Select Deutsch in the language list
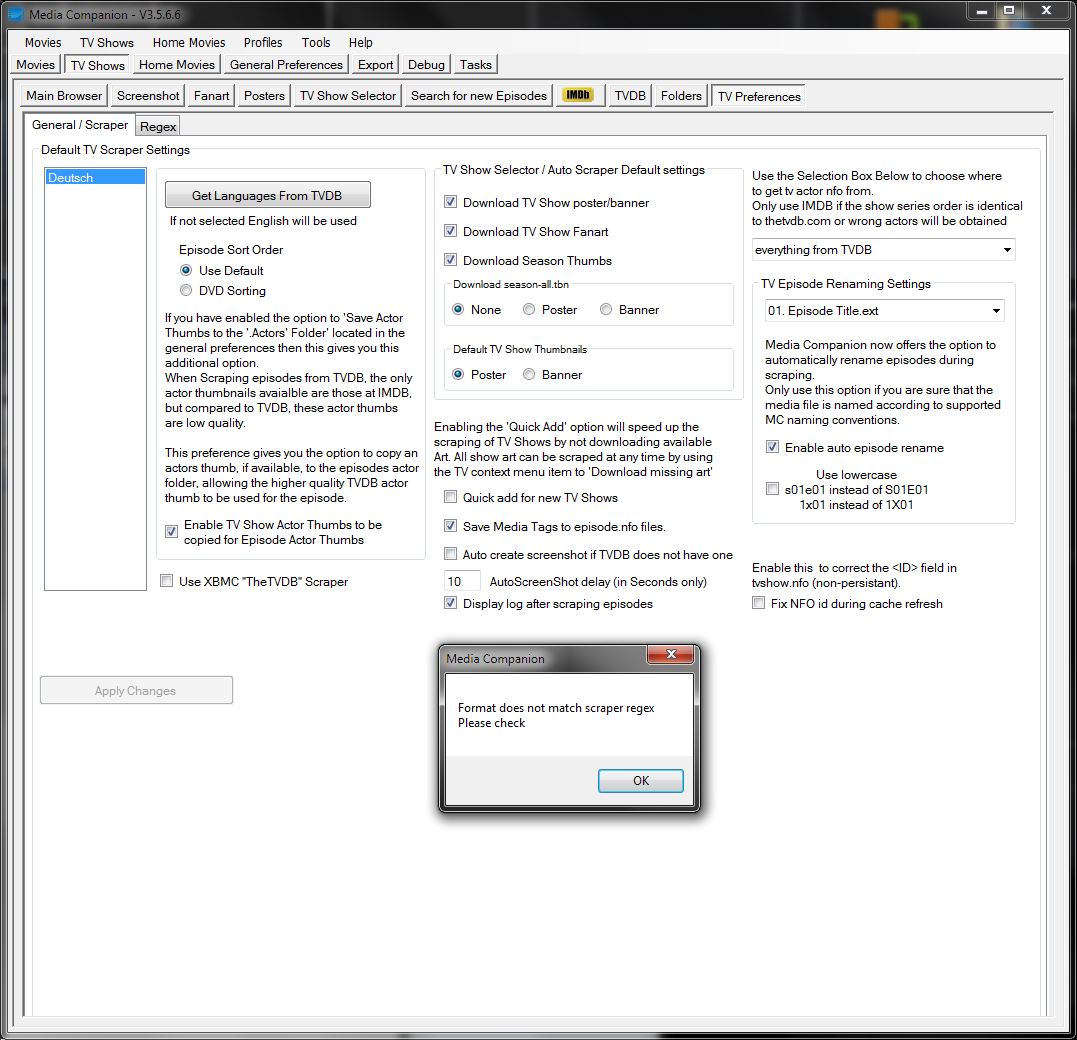1077x1040 pixels. point(95,177)
